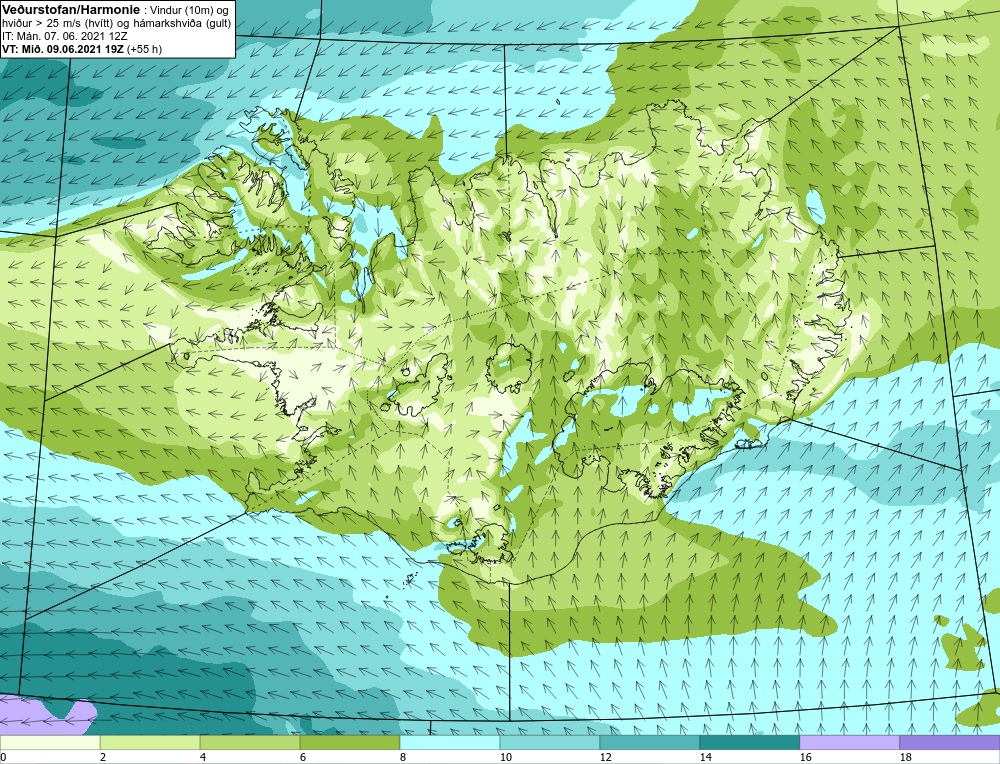Click the 'Veðurstofan/Harmonie' title text

(x=70, y=10)
